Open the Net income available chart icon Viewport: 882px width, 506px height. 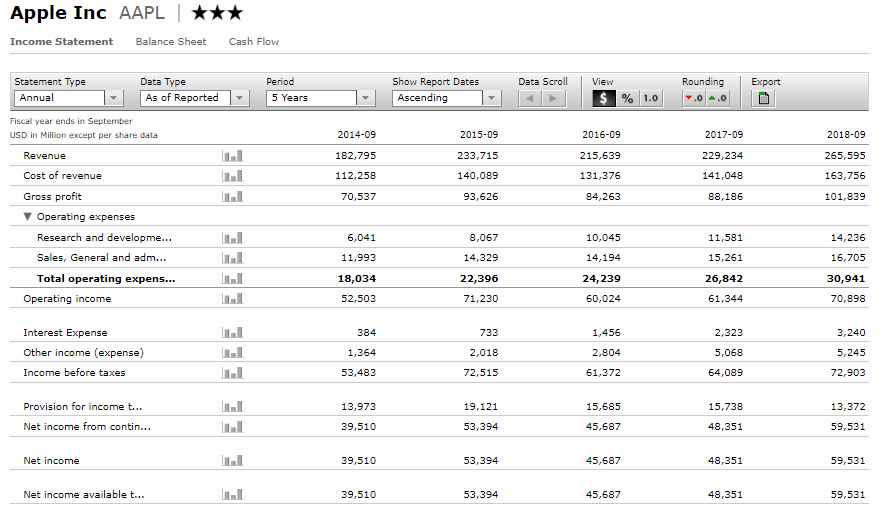232,495
